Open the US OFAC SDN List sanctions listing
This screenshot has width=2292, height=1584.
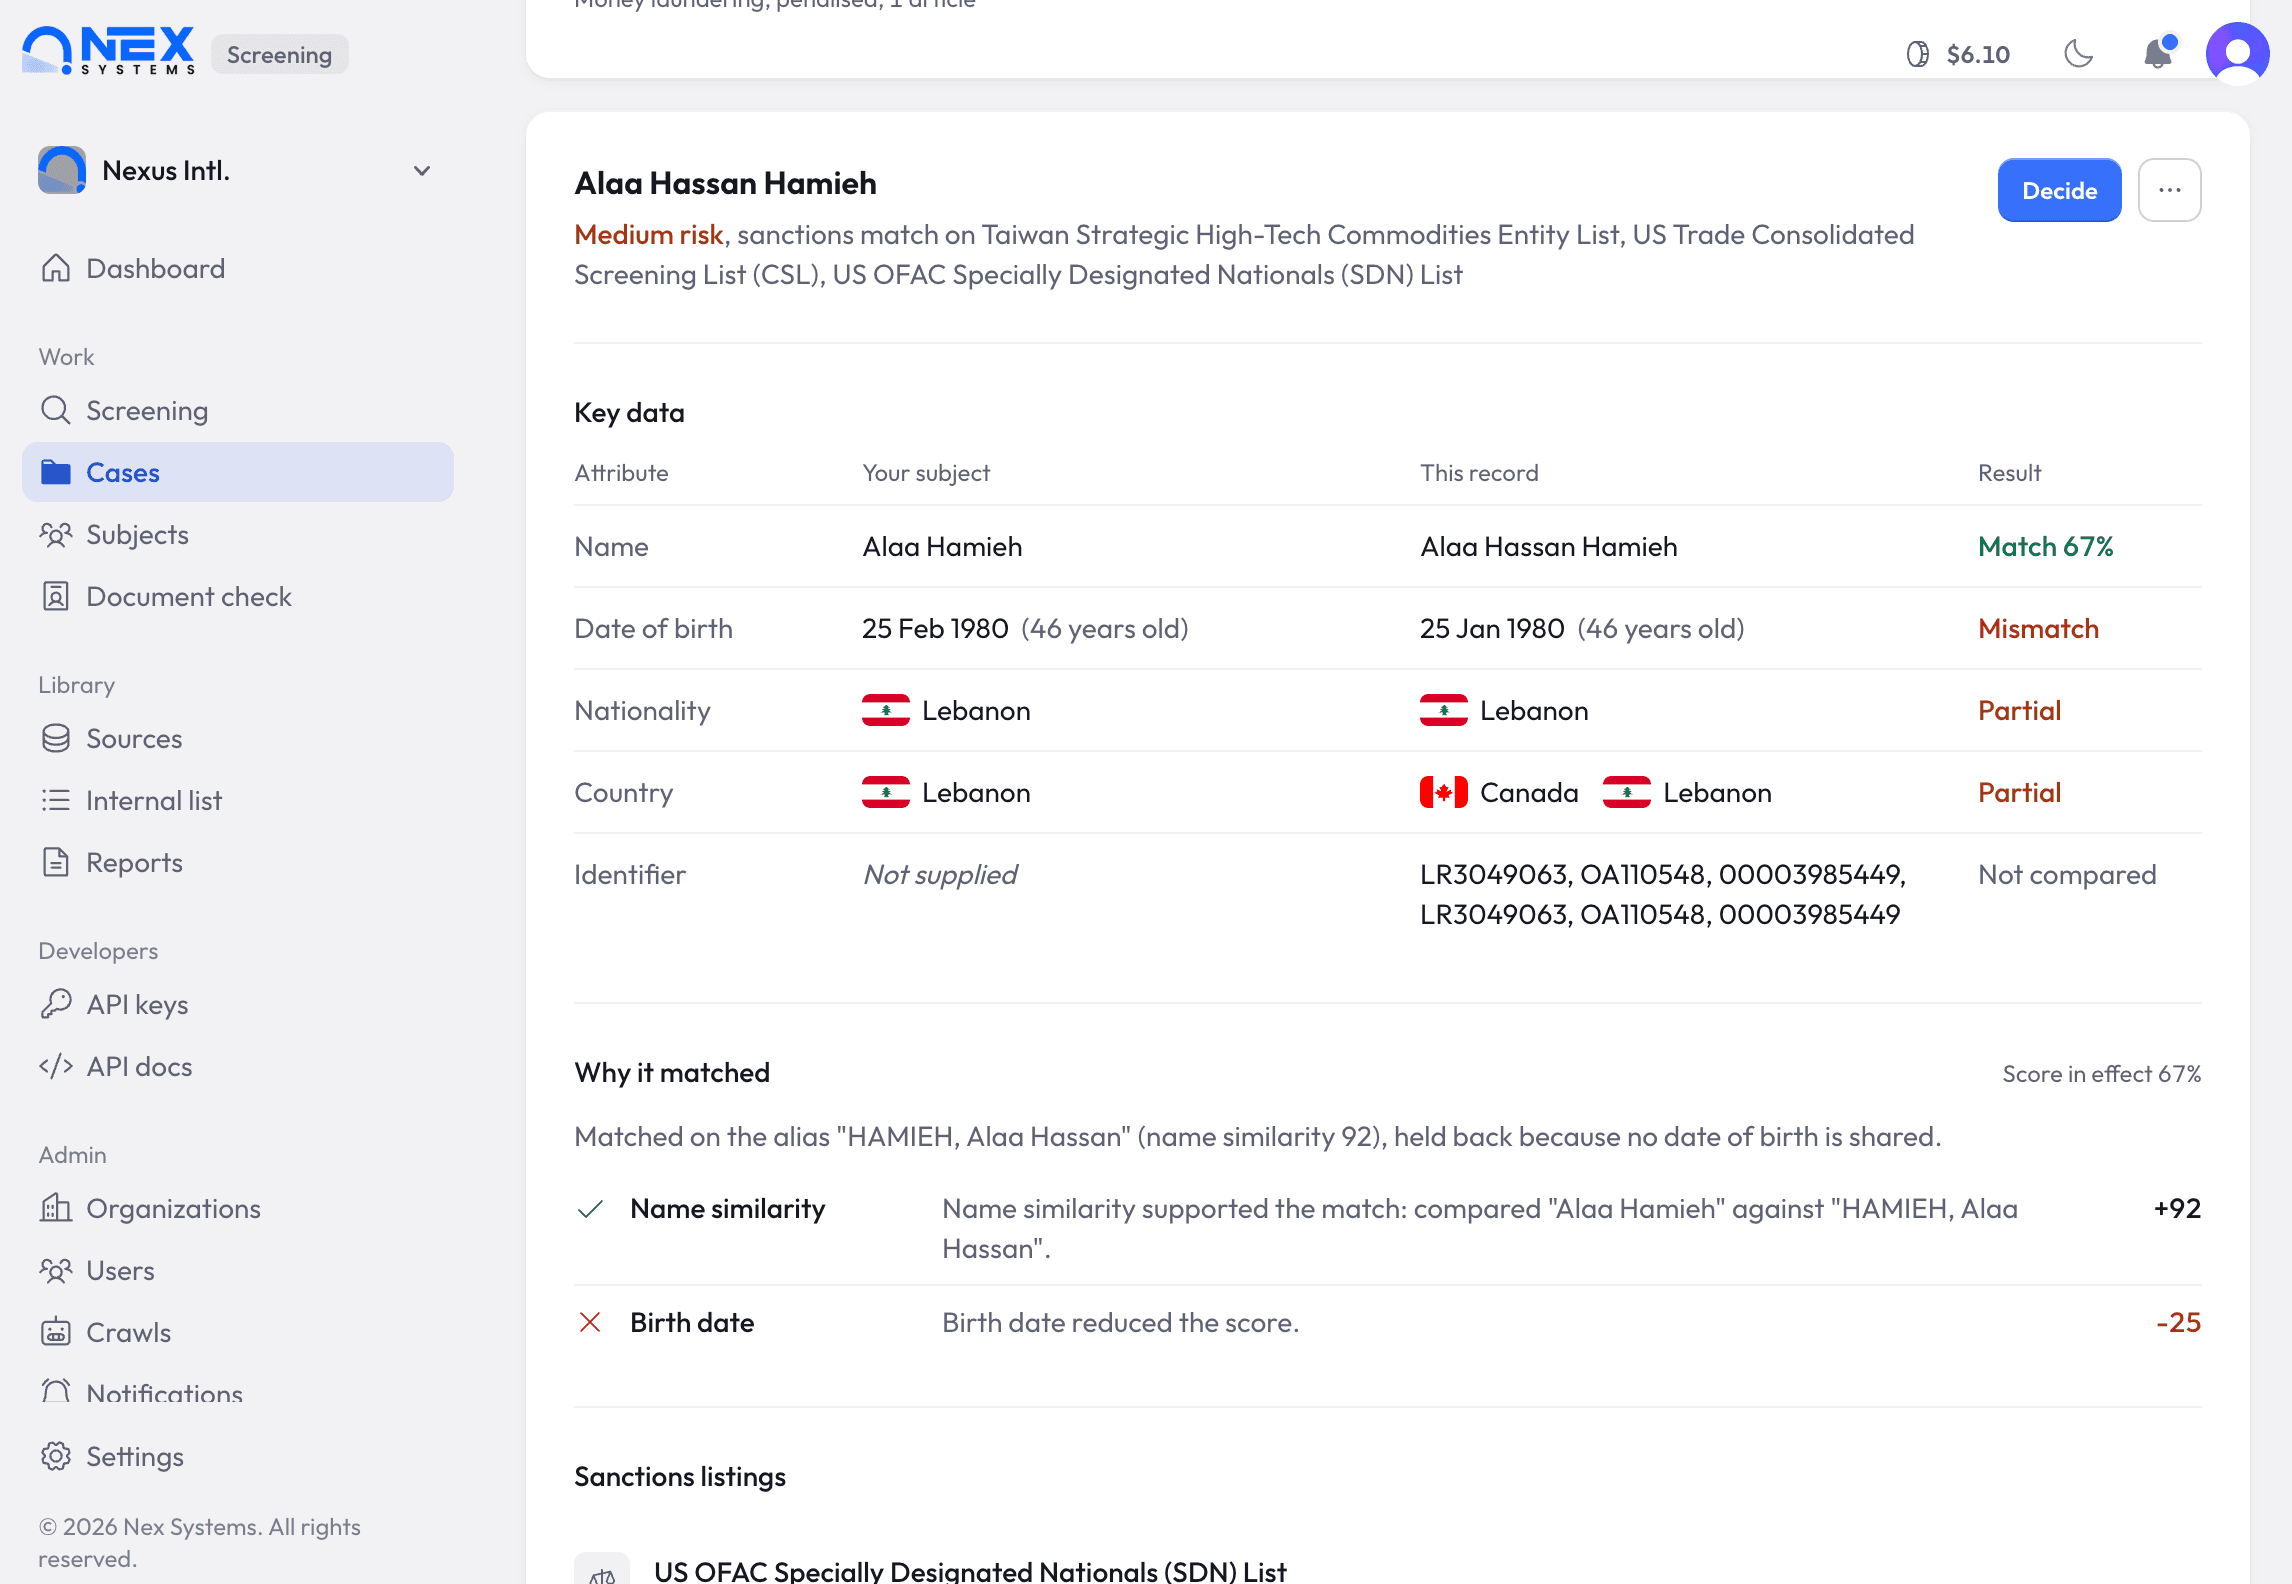[970, 1571]
